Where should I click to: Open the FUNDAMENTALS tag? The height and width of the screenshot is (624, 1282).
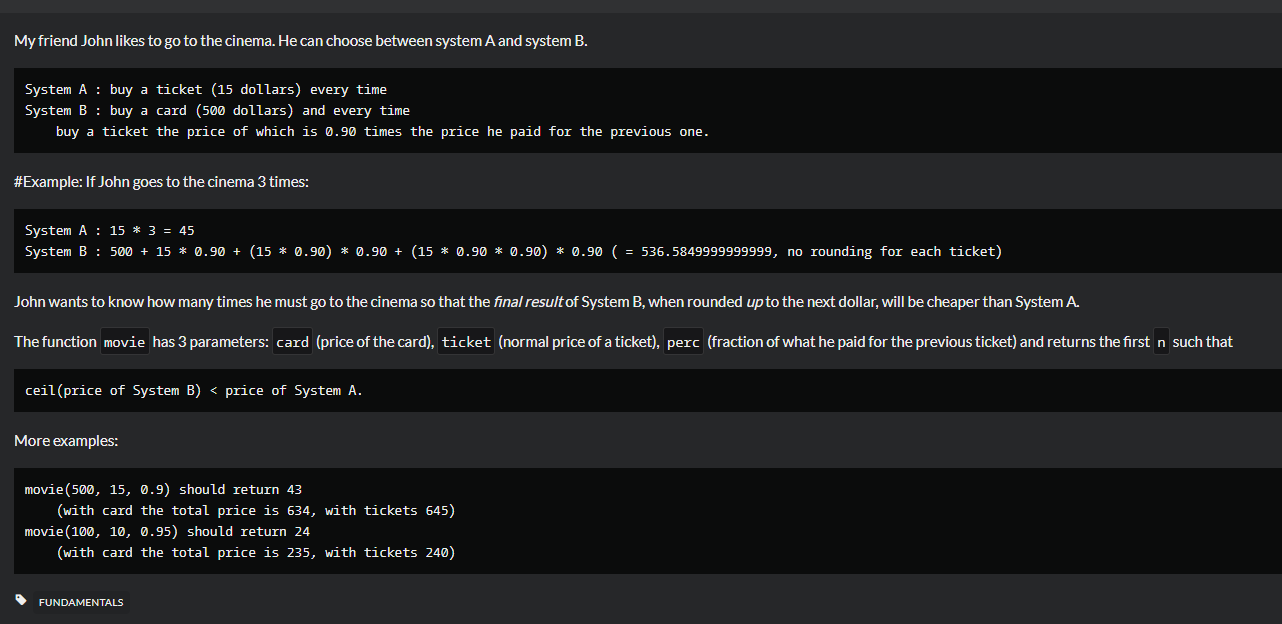[x=81, y=602]
